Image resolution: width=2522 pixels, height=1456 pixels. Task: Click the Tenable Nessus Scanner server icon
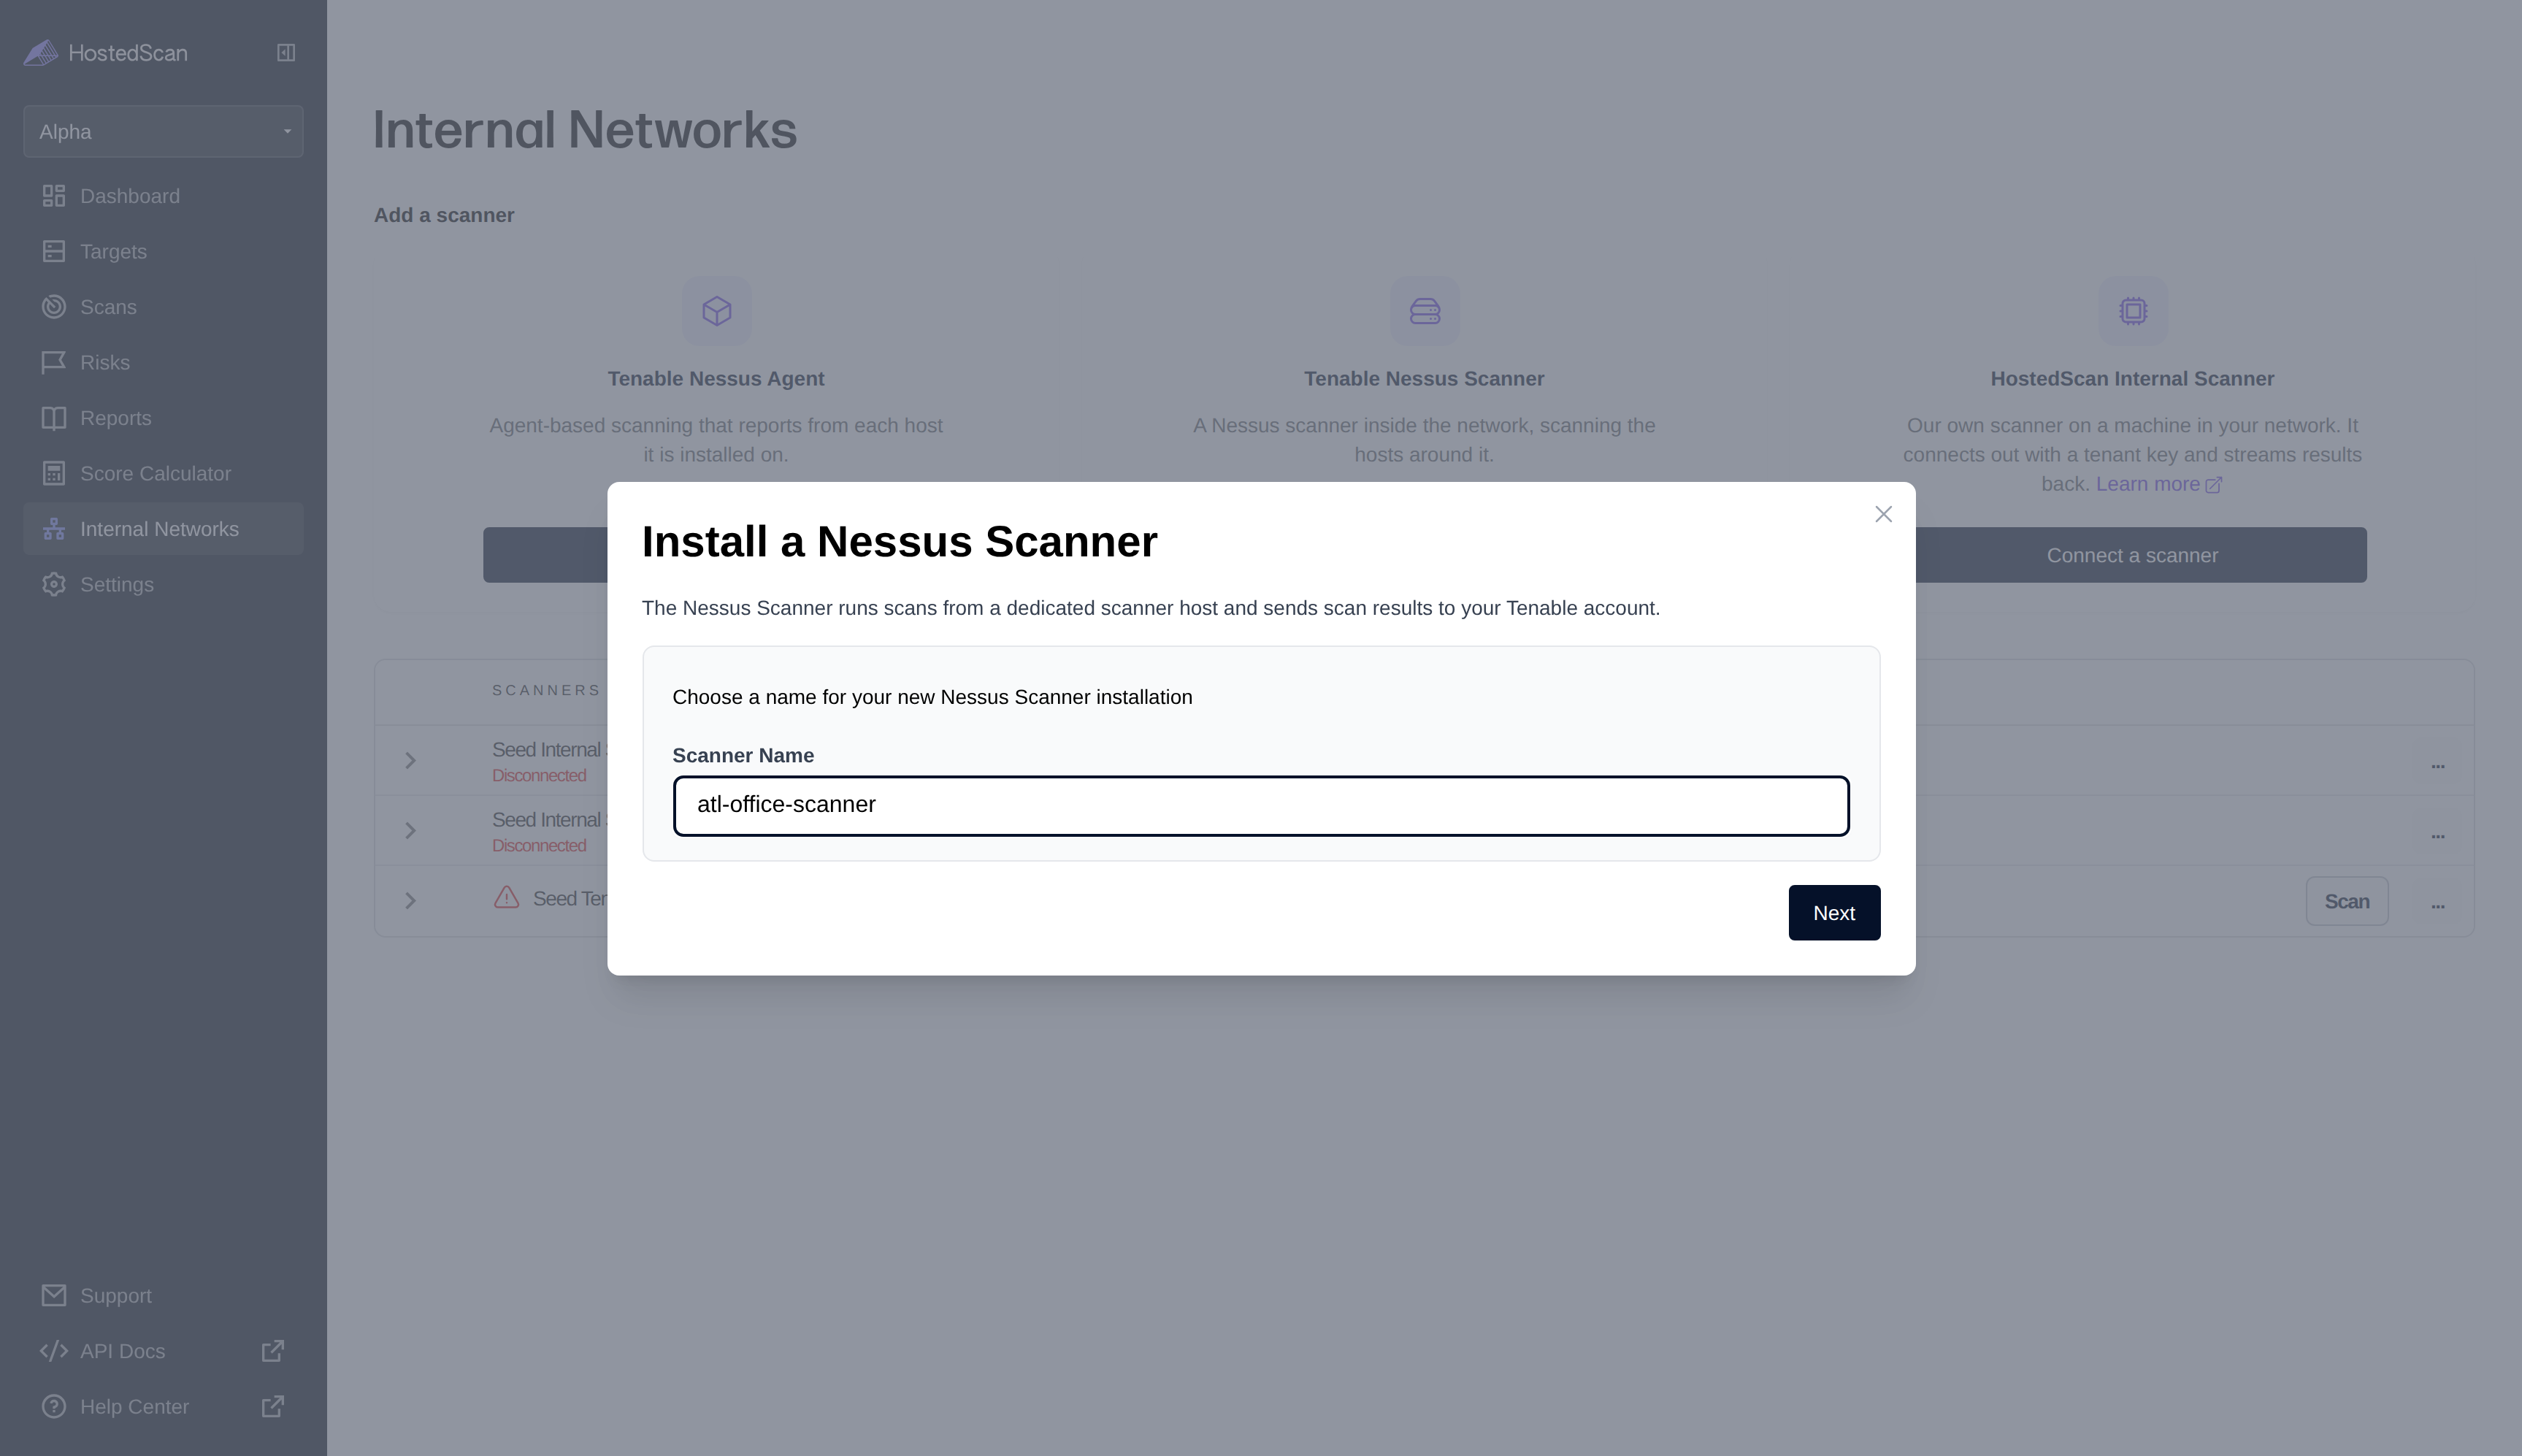pyautogui.click(x=1425, y=311)
